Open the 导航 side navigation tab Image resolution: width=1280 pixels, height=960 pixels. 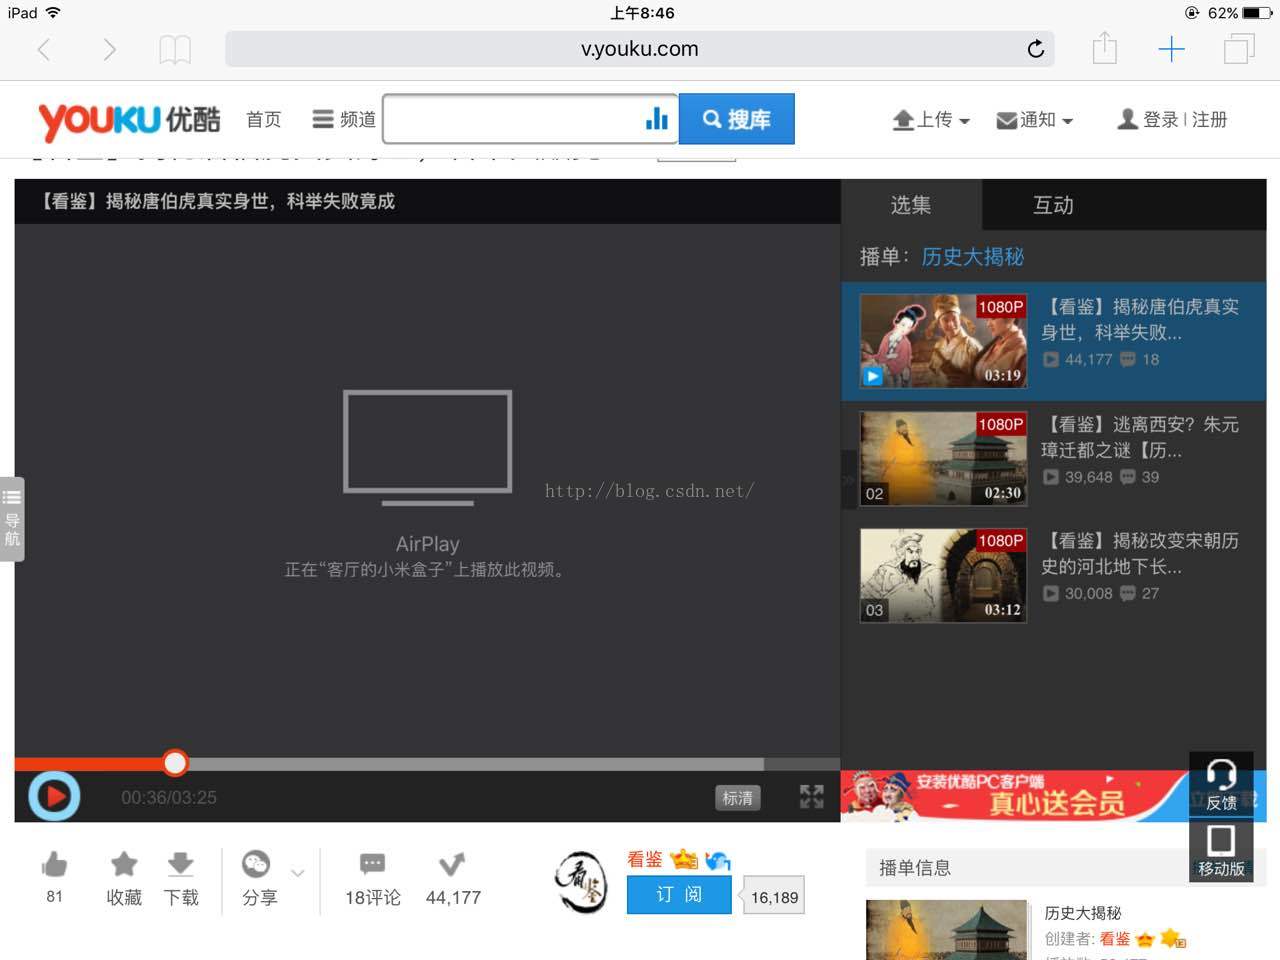[x=12, y=519]
